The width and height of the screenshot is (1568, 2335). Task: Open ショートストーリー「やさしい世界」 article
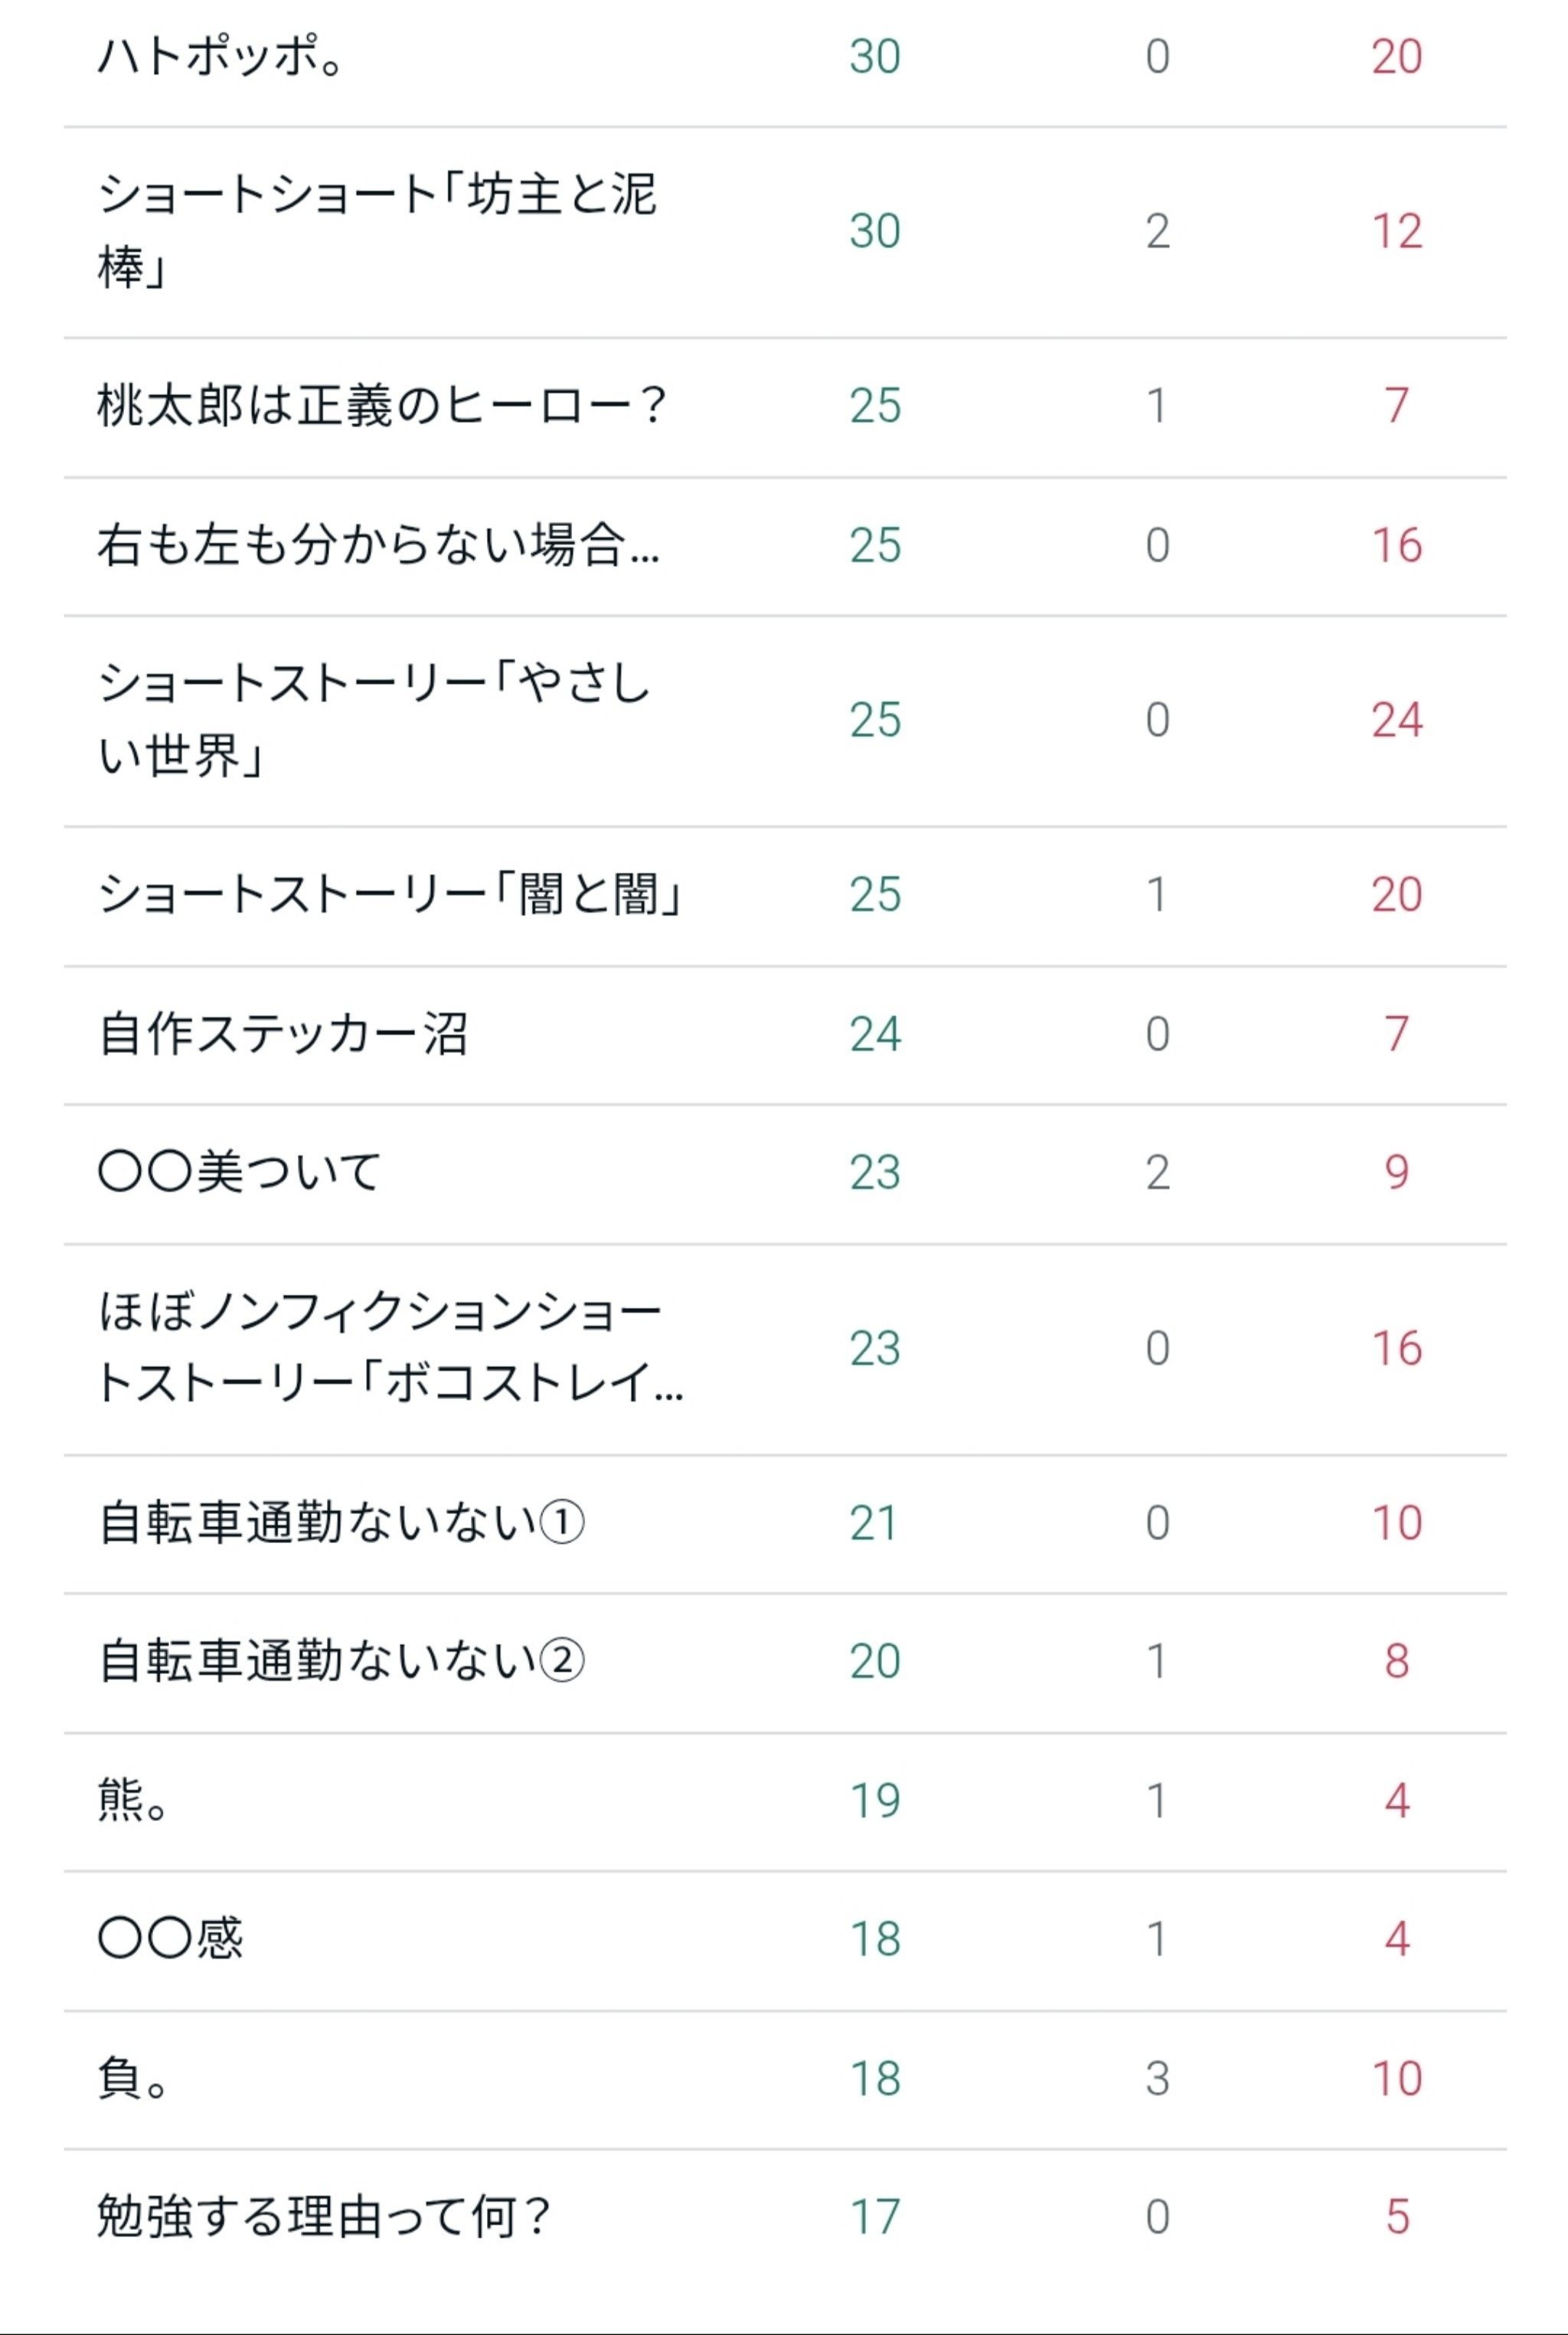374,720
